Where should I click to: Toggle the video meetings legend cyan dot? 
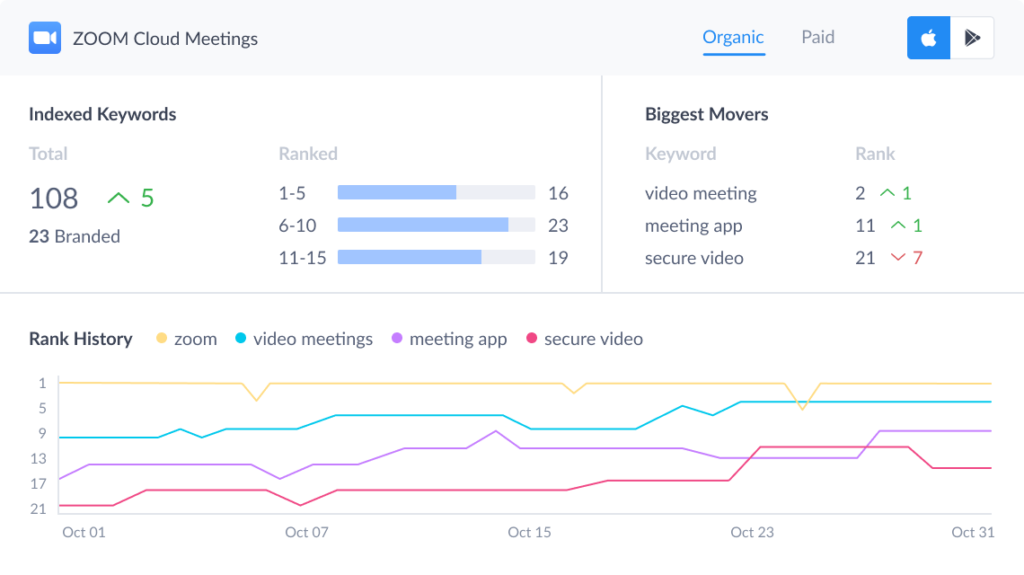240,338
